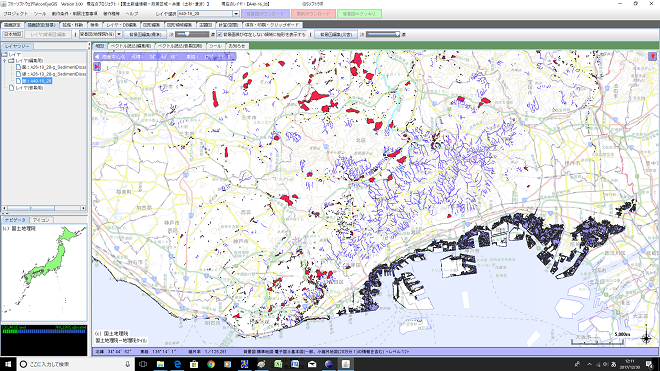Click the layer tree horizontal scrollbar
The height and width of the screenshot is (371, 660).
[44, 208]
